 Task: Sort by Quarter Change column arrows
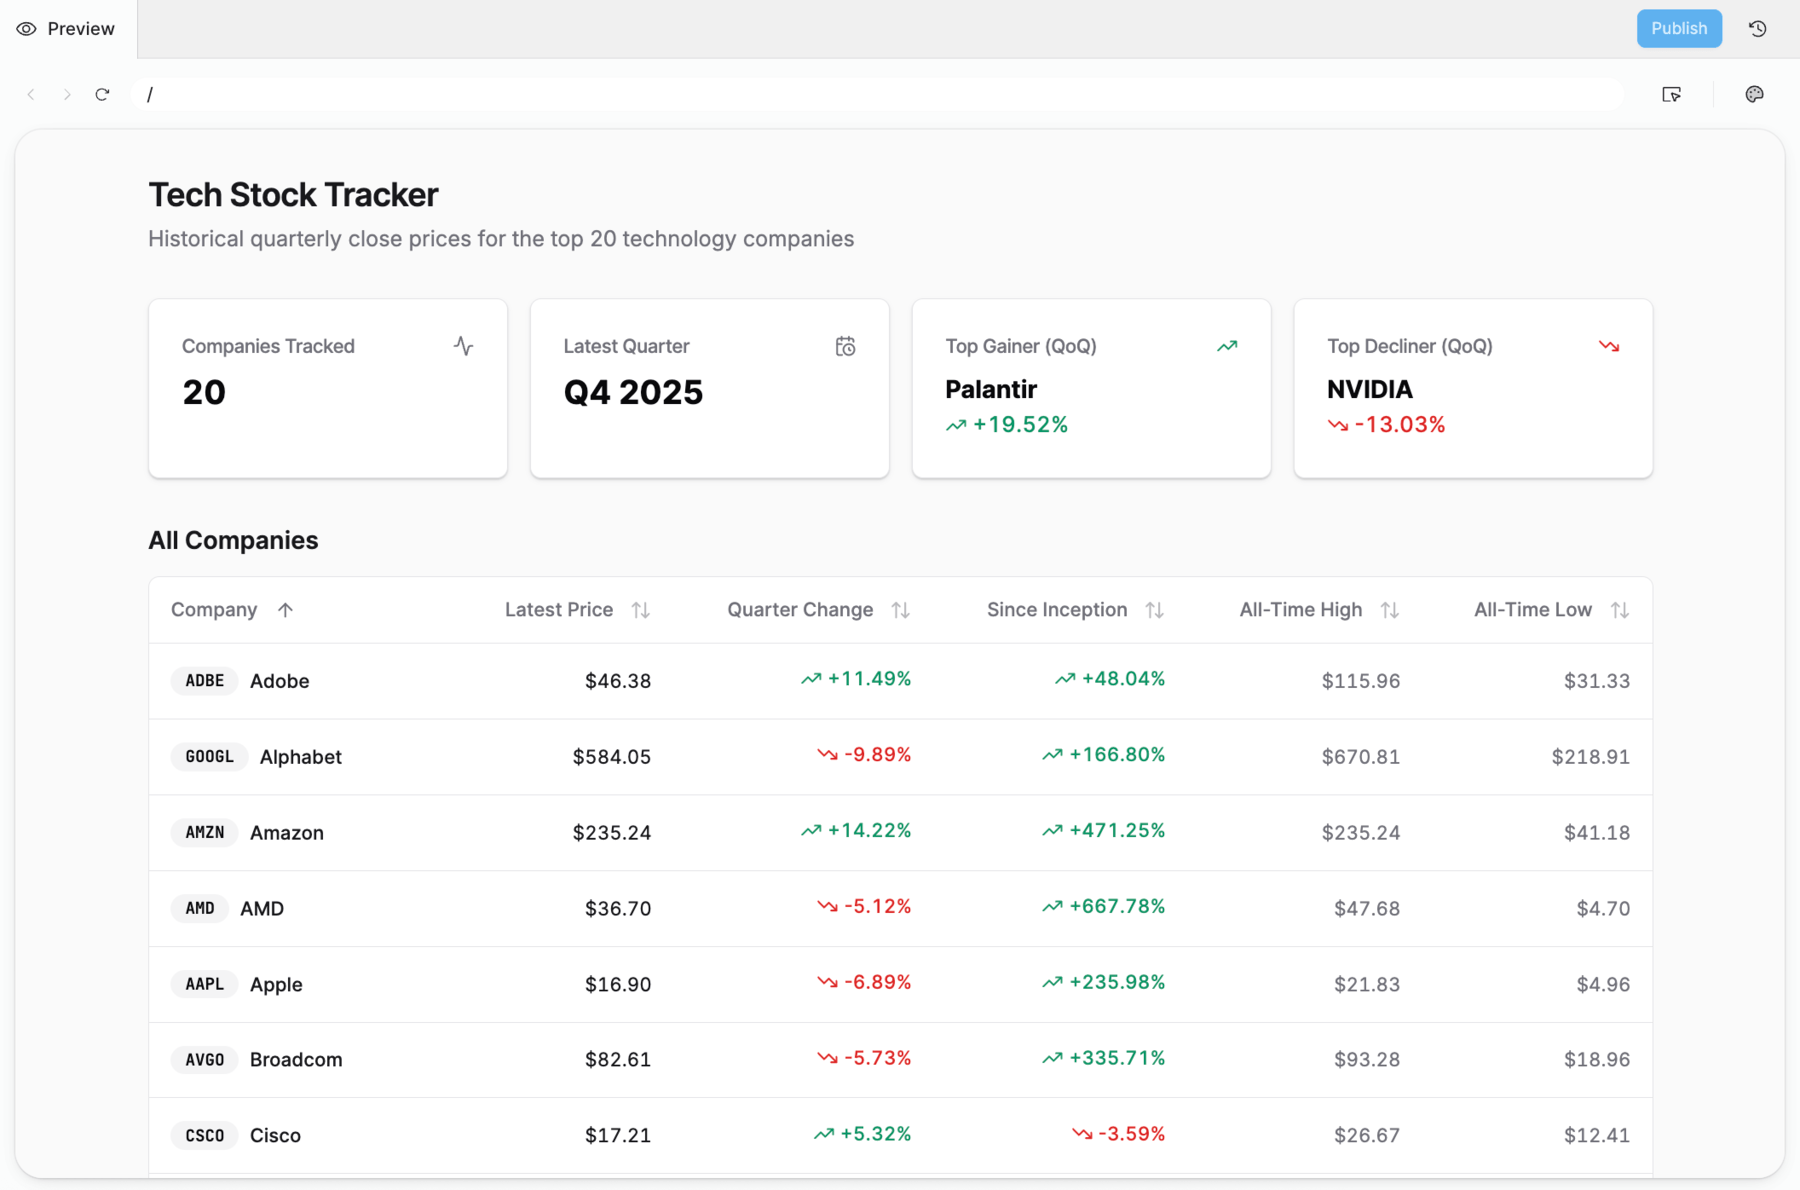click(901, 610)
